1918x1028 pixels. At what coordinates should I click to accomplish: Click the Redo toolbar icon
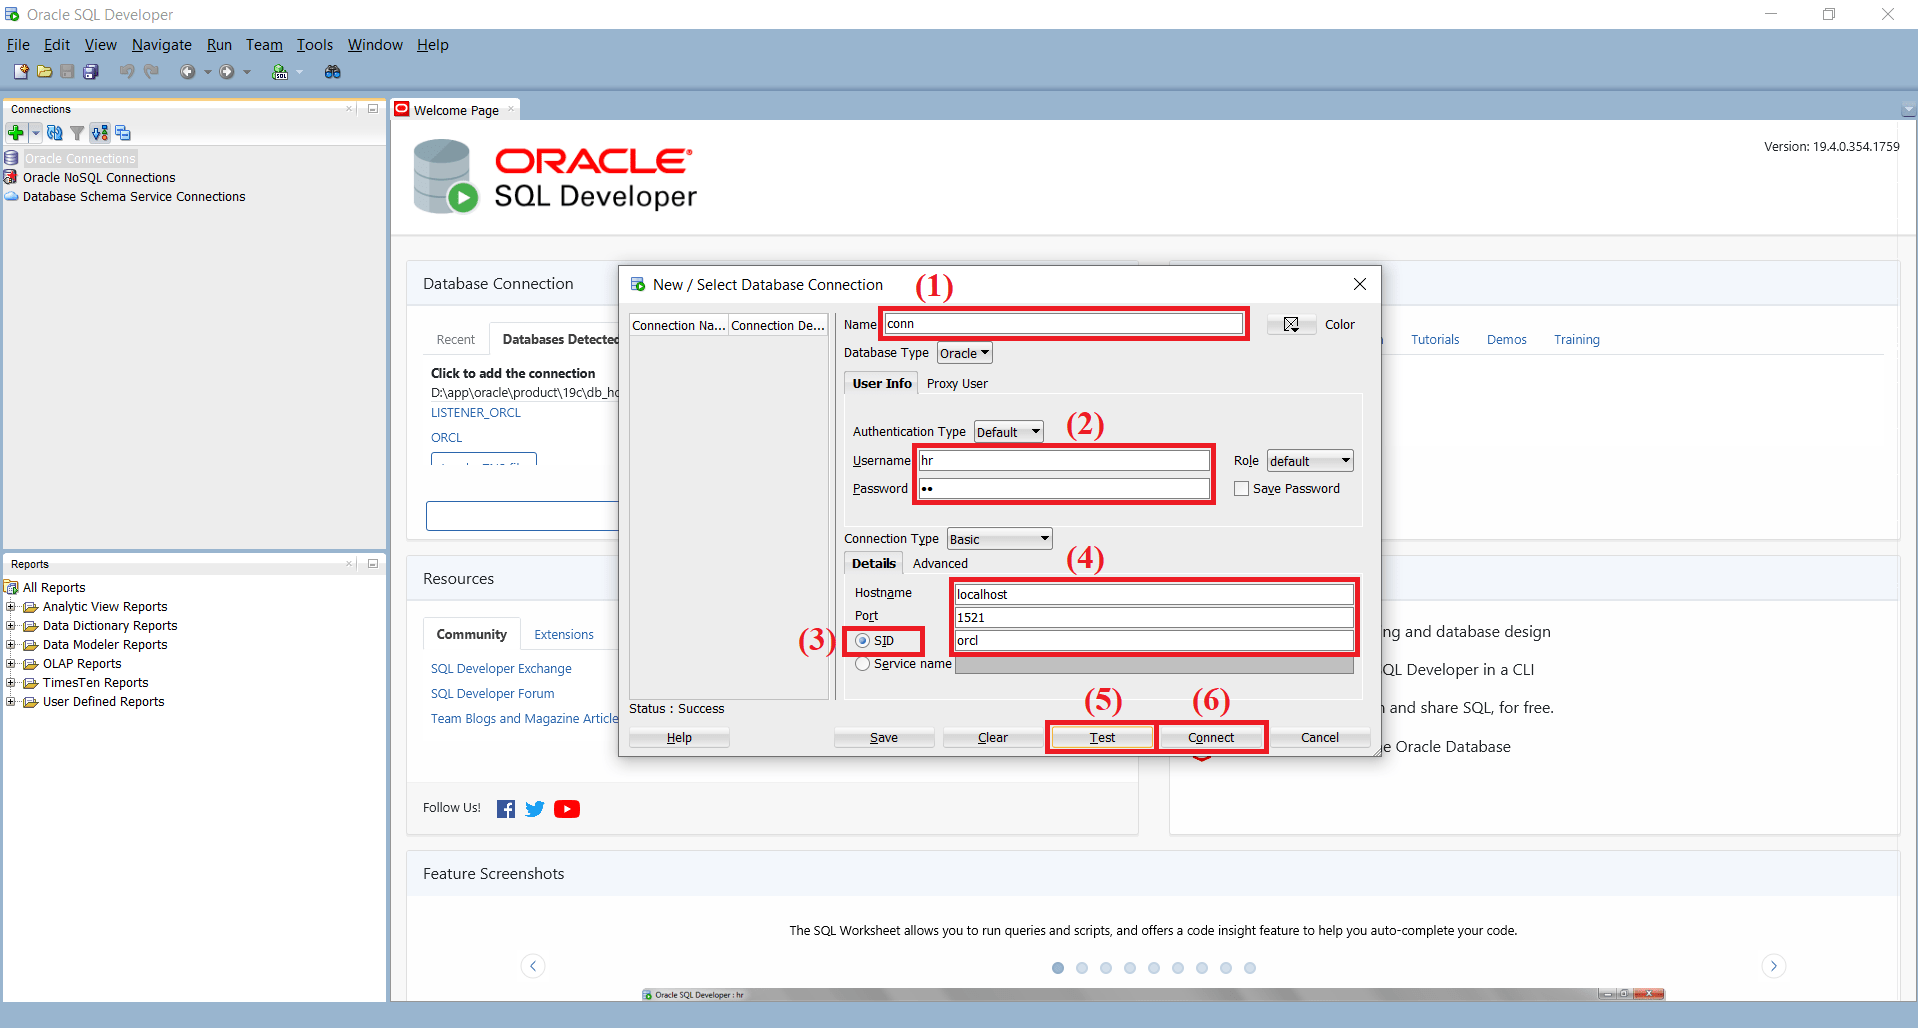click(x=151, y=72)
